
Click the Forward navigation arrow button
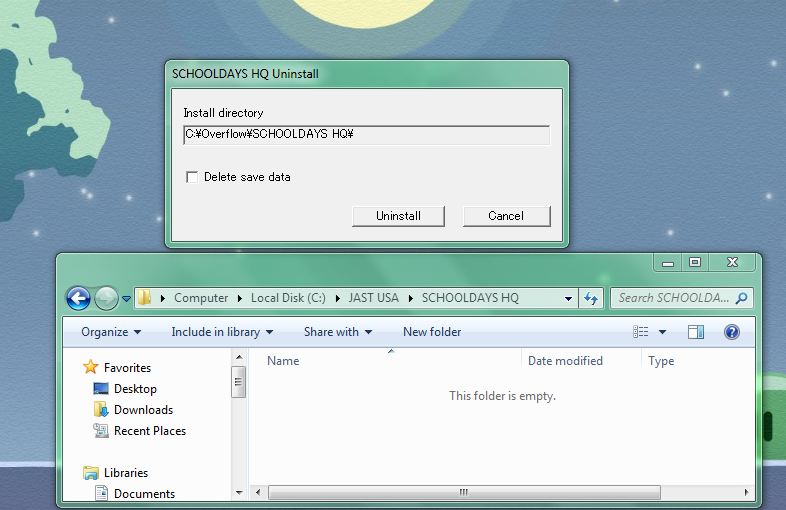[x=106, y=298]
